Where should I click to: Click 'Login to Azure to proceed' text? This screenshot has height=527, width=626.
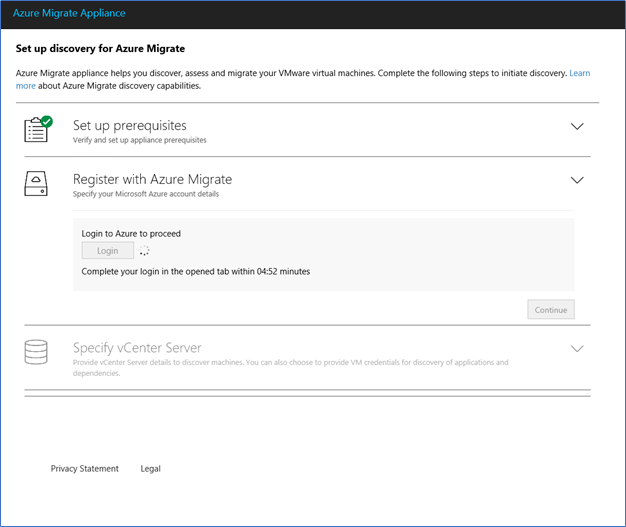tap(131, 234)
